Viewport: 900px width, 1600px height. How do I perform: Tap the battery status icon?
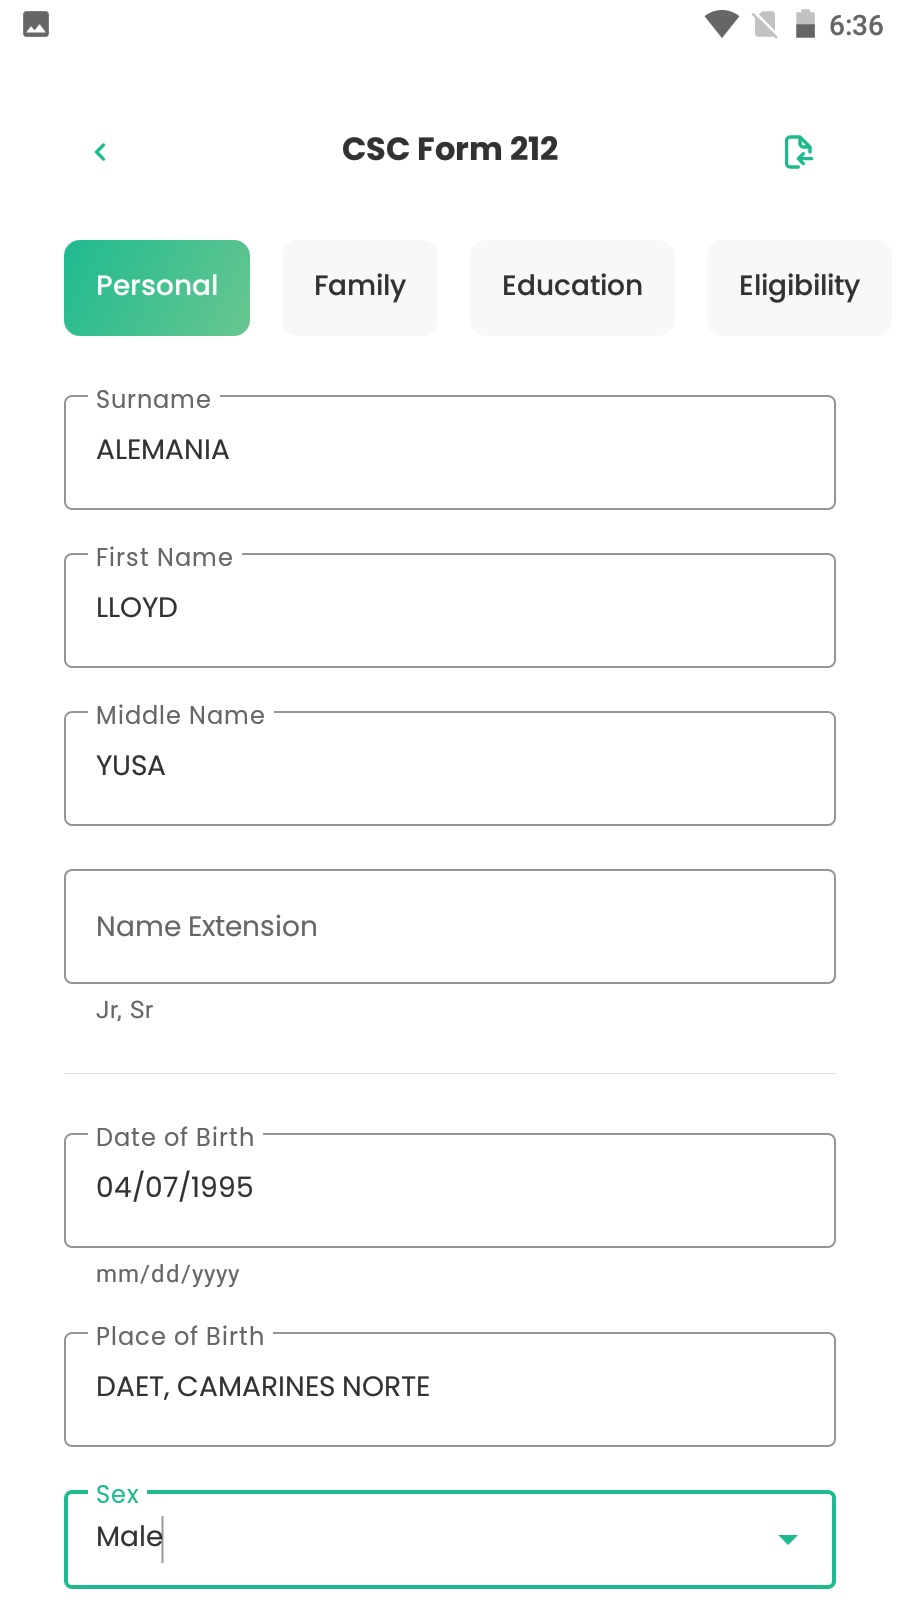[805, 25]
